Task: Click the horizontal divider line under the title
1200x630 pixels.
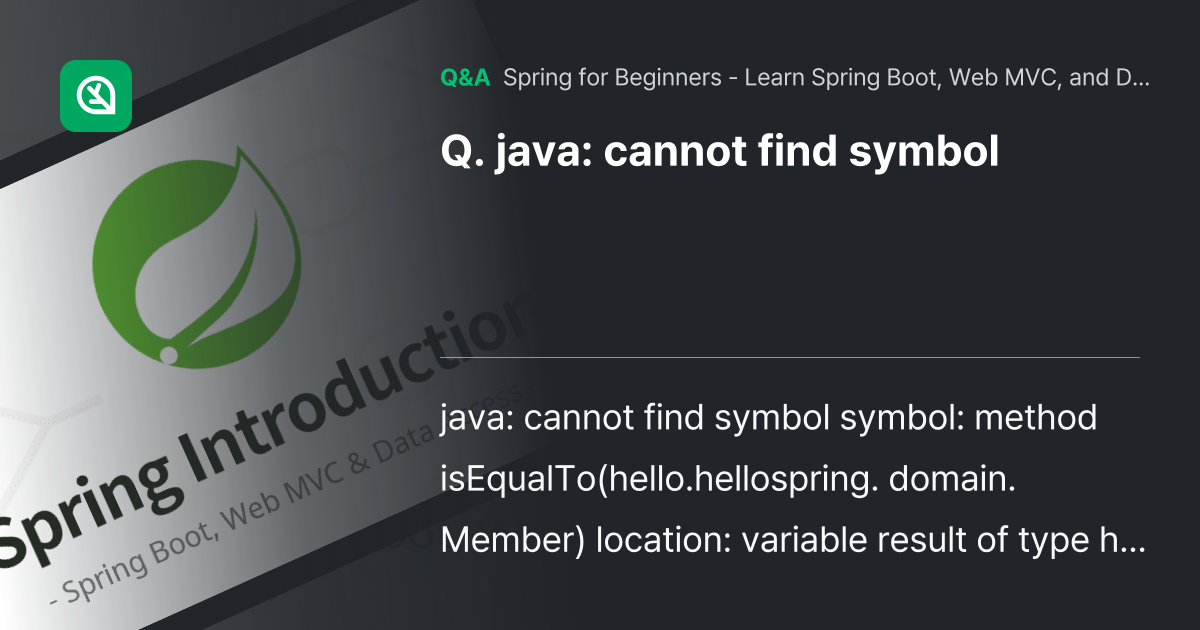Action: tap(790, 357)
